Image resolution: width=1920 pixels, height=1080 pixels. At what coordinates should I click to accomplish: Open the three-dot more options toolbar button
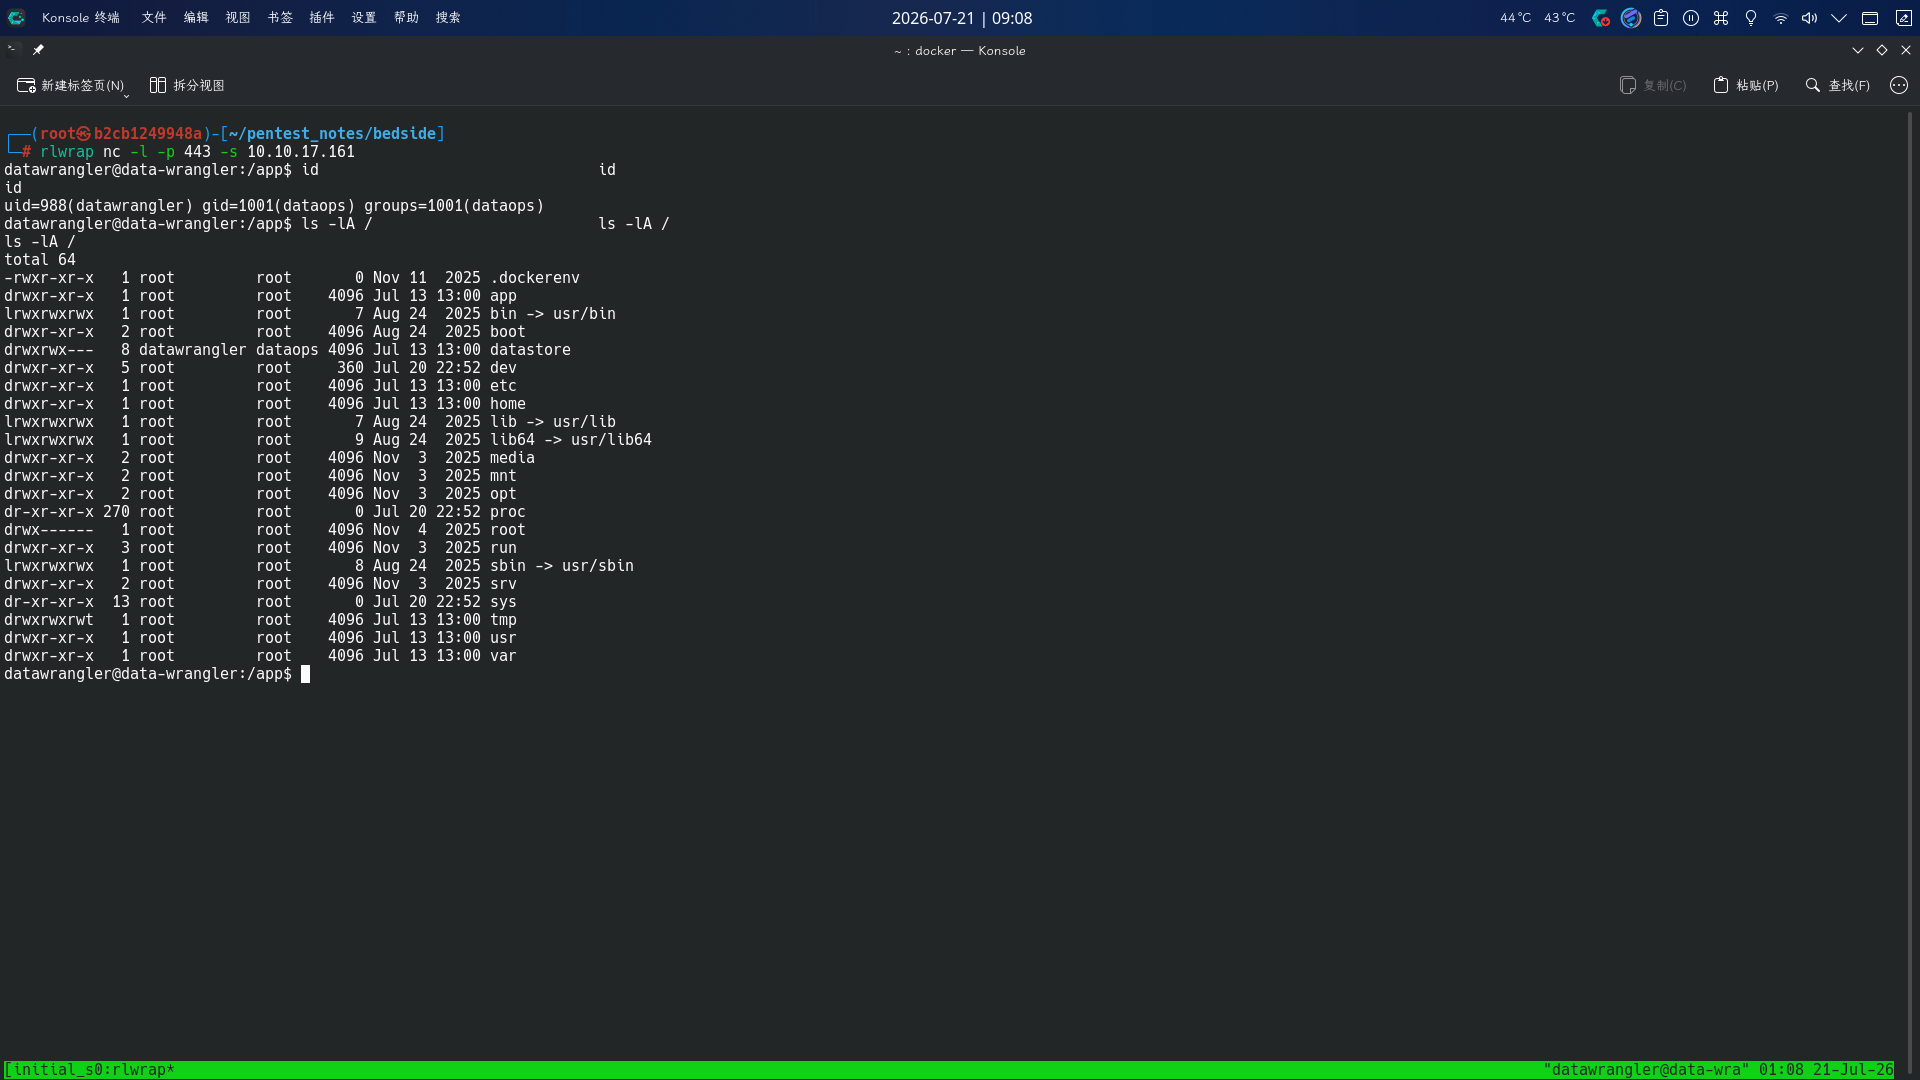pos(1899,86)
